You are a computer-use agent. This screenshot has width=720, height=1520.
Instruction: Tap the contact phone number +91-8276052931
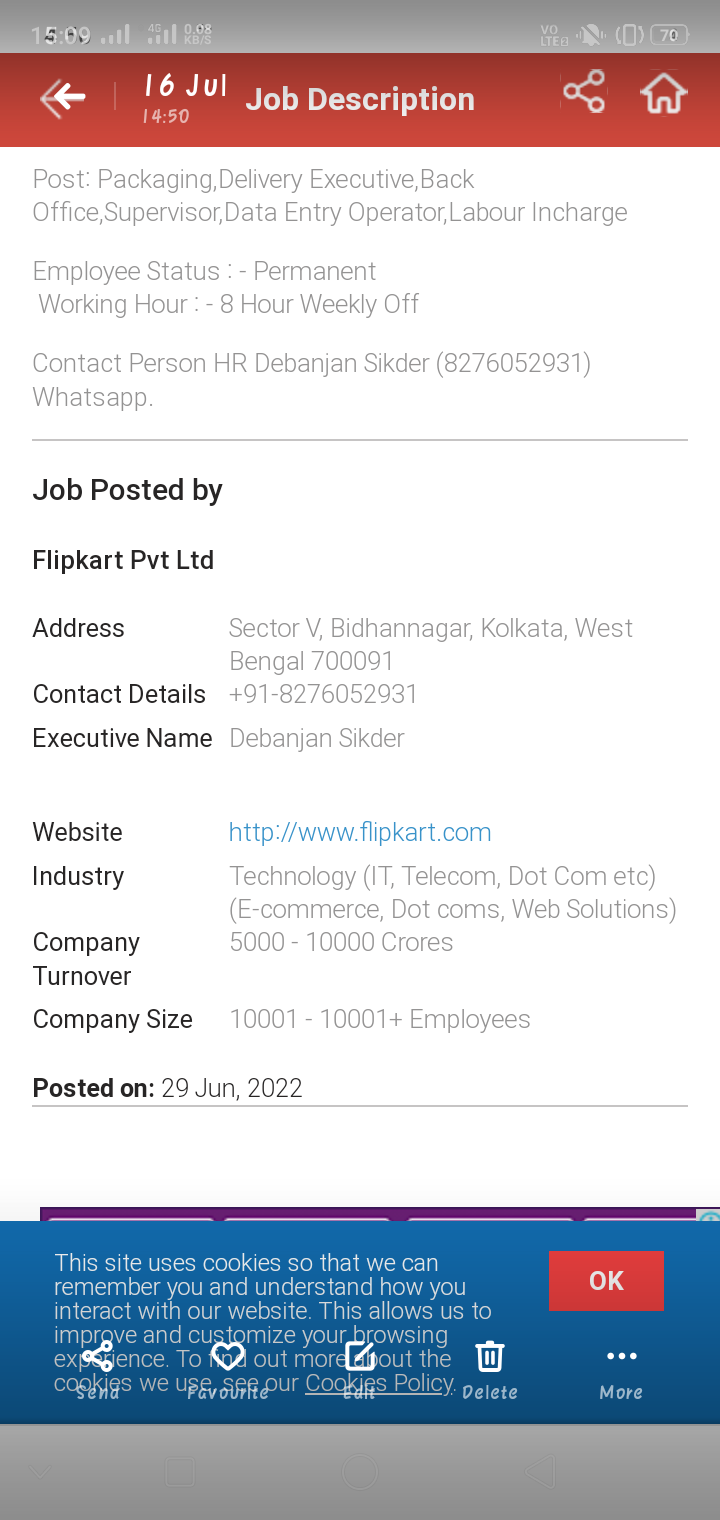tap(323, 694)
